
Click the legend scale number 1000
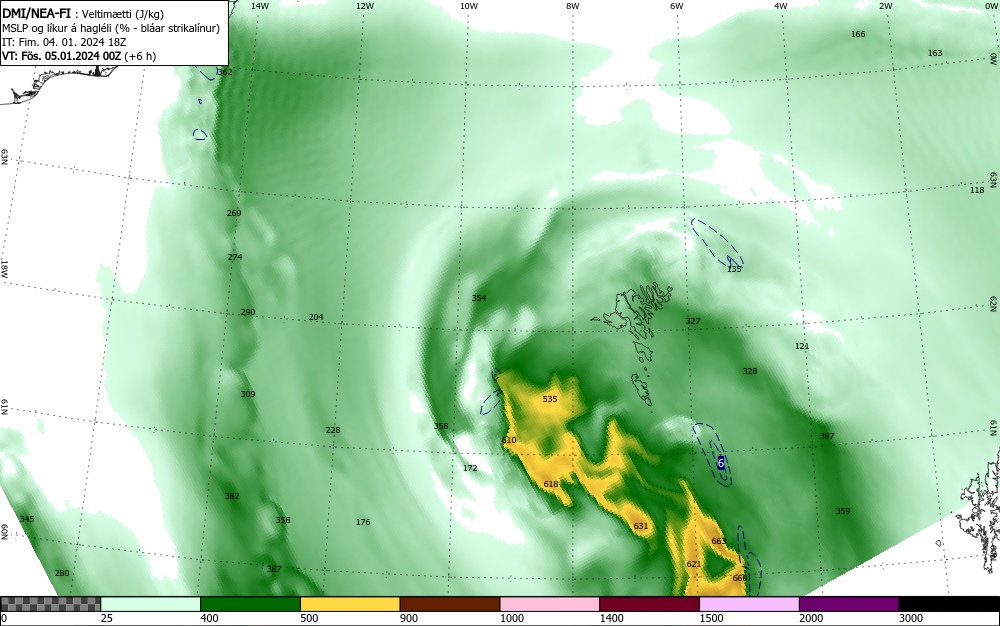click(x=511, y=618)
